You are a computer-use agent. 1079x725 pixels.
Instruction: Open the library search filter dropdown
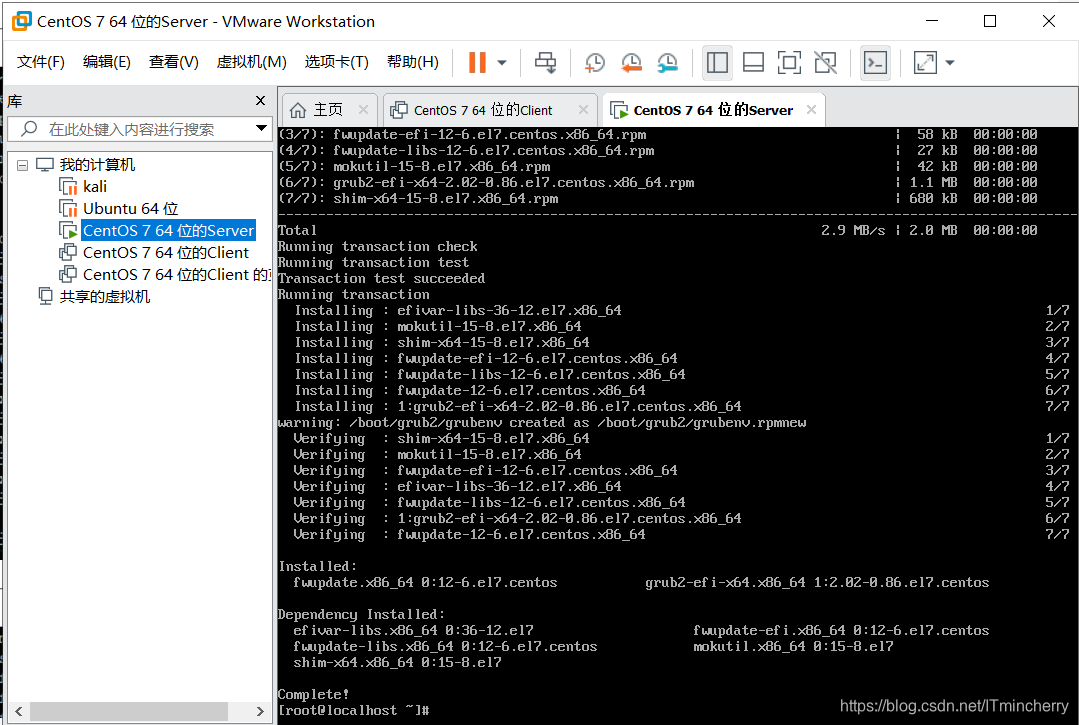click(261, 128)
